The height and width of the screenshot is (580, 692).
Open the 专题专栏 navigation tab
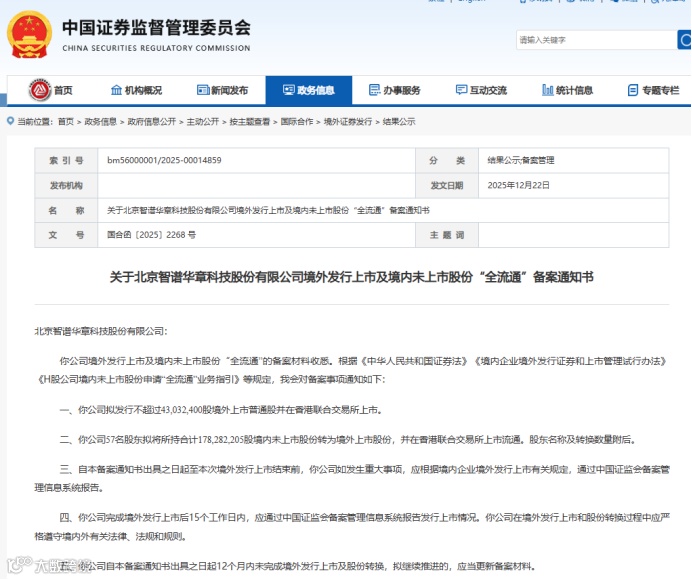coord(653,90)
